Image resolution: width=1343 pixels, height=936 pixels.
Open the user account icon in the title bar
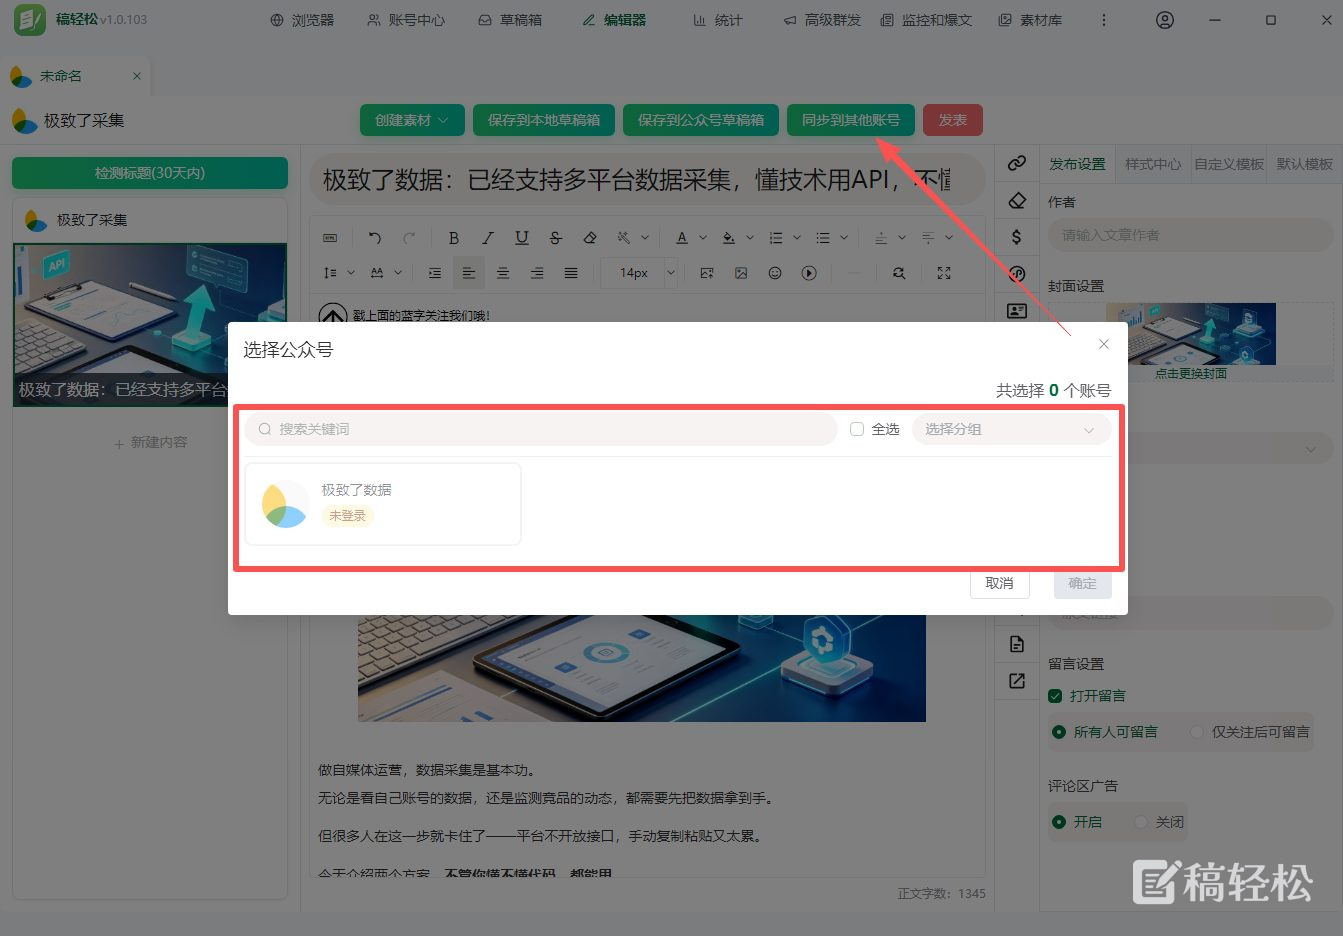pos(1165,20)
